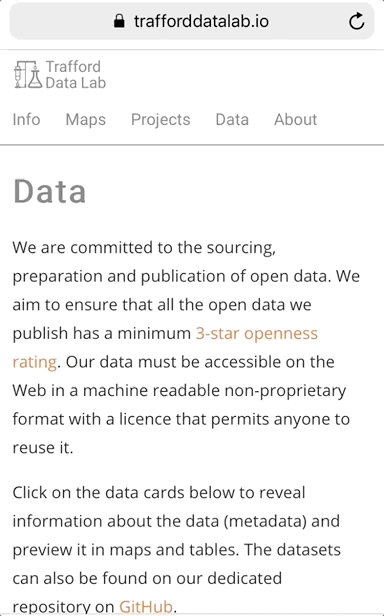Select Data in the navigation bar

[232, 119]
